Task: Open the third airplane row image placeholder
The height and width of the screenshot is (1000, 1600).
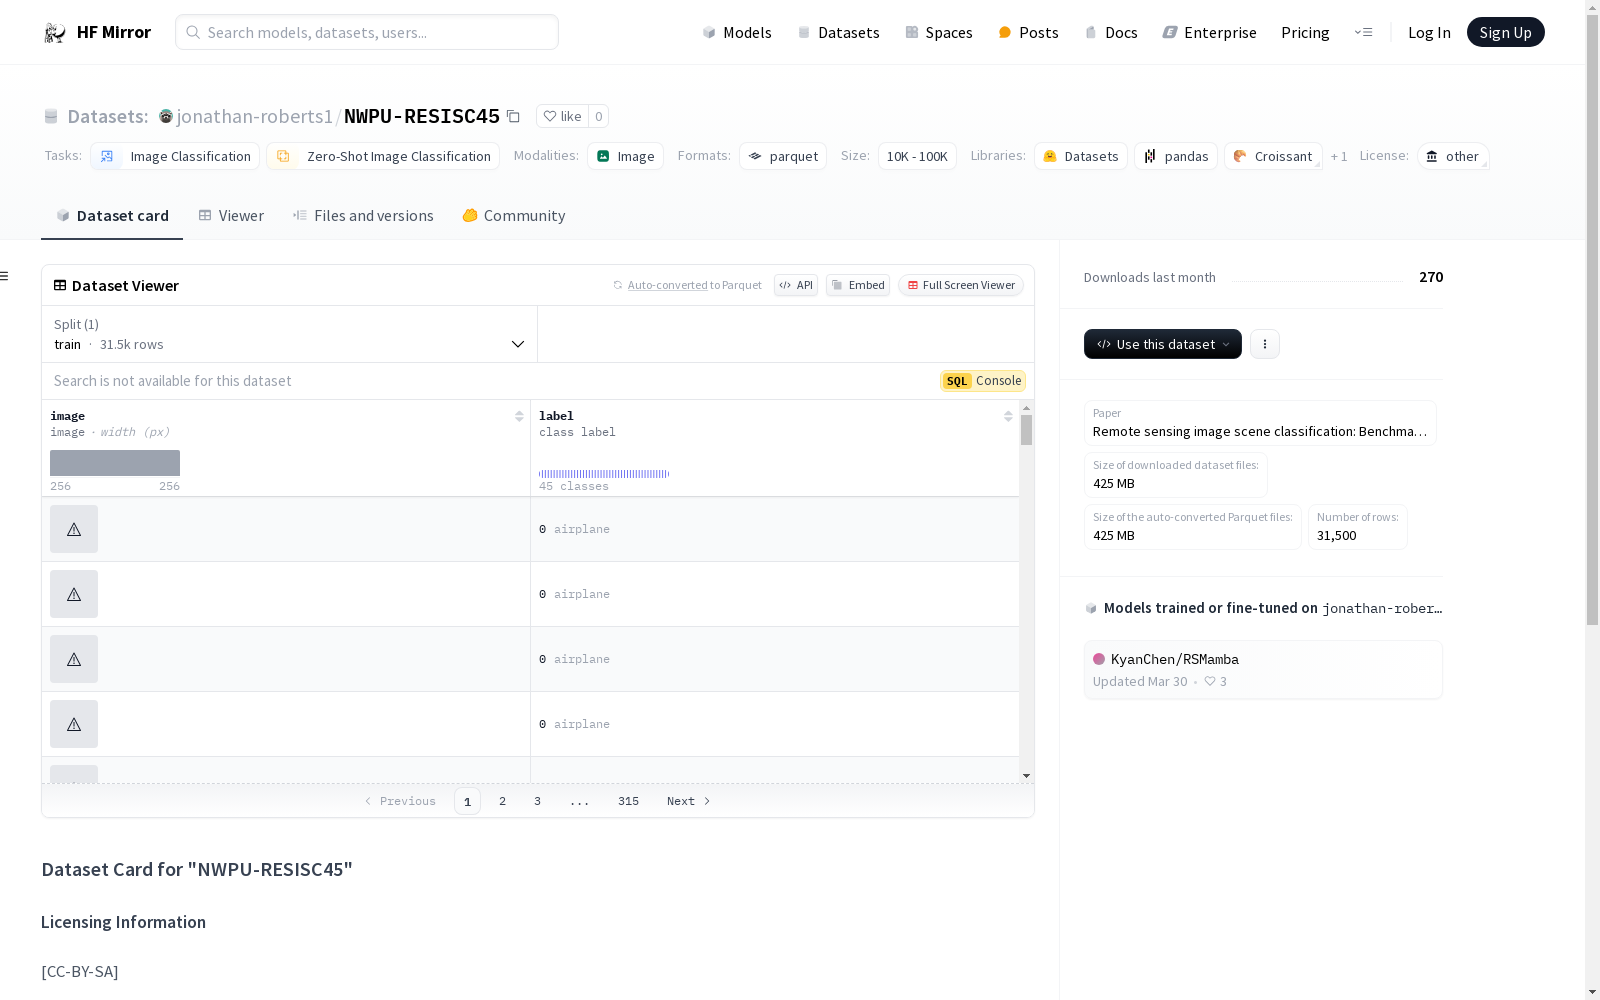Action: pyautogui.click(x=74, y=659)
